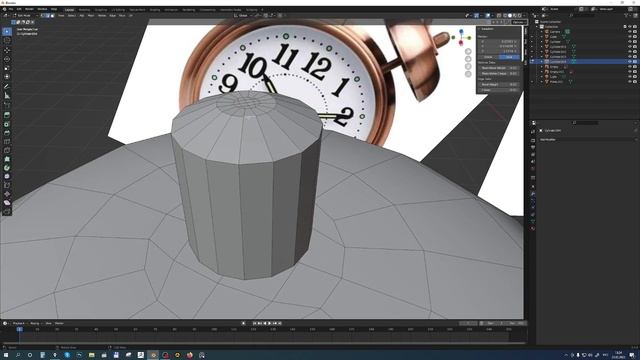This screenshot has width=640, height=360.
Task: Select the Rotate tool
Action: pyautogui.click(x=7, y=59)
